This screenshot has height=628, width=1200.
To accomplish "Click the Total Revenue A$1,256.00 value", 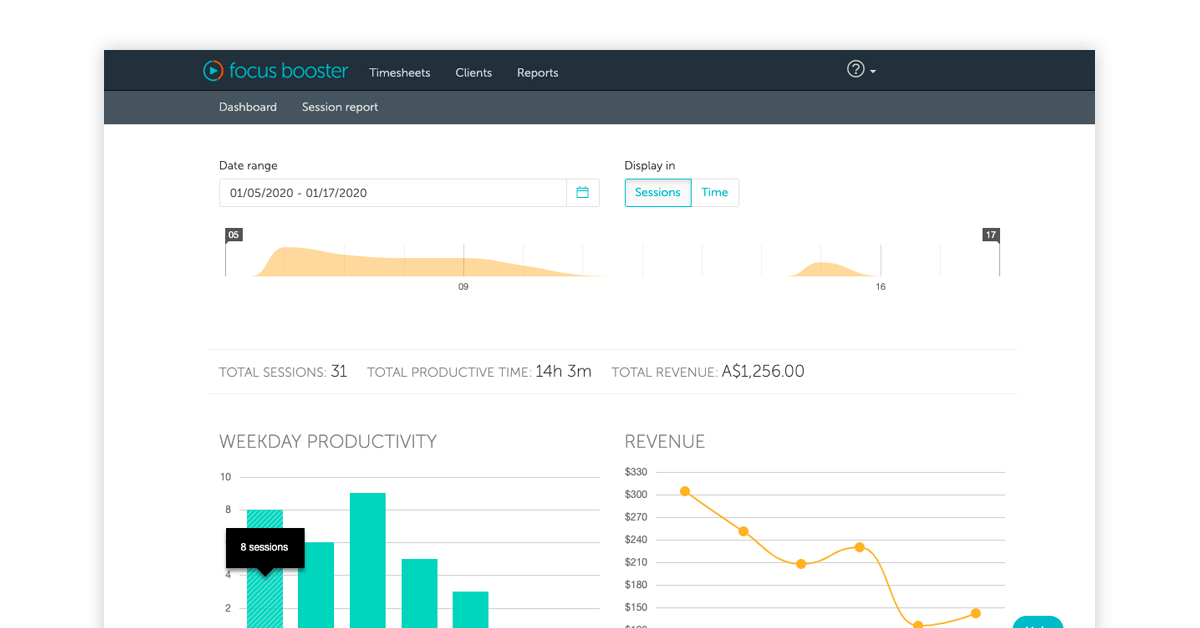I will pyautogui.click(x=763, y=372).
